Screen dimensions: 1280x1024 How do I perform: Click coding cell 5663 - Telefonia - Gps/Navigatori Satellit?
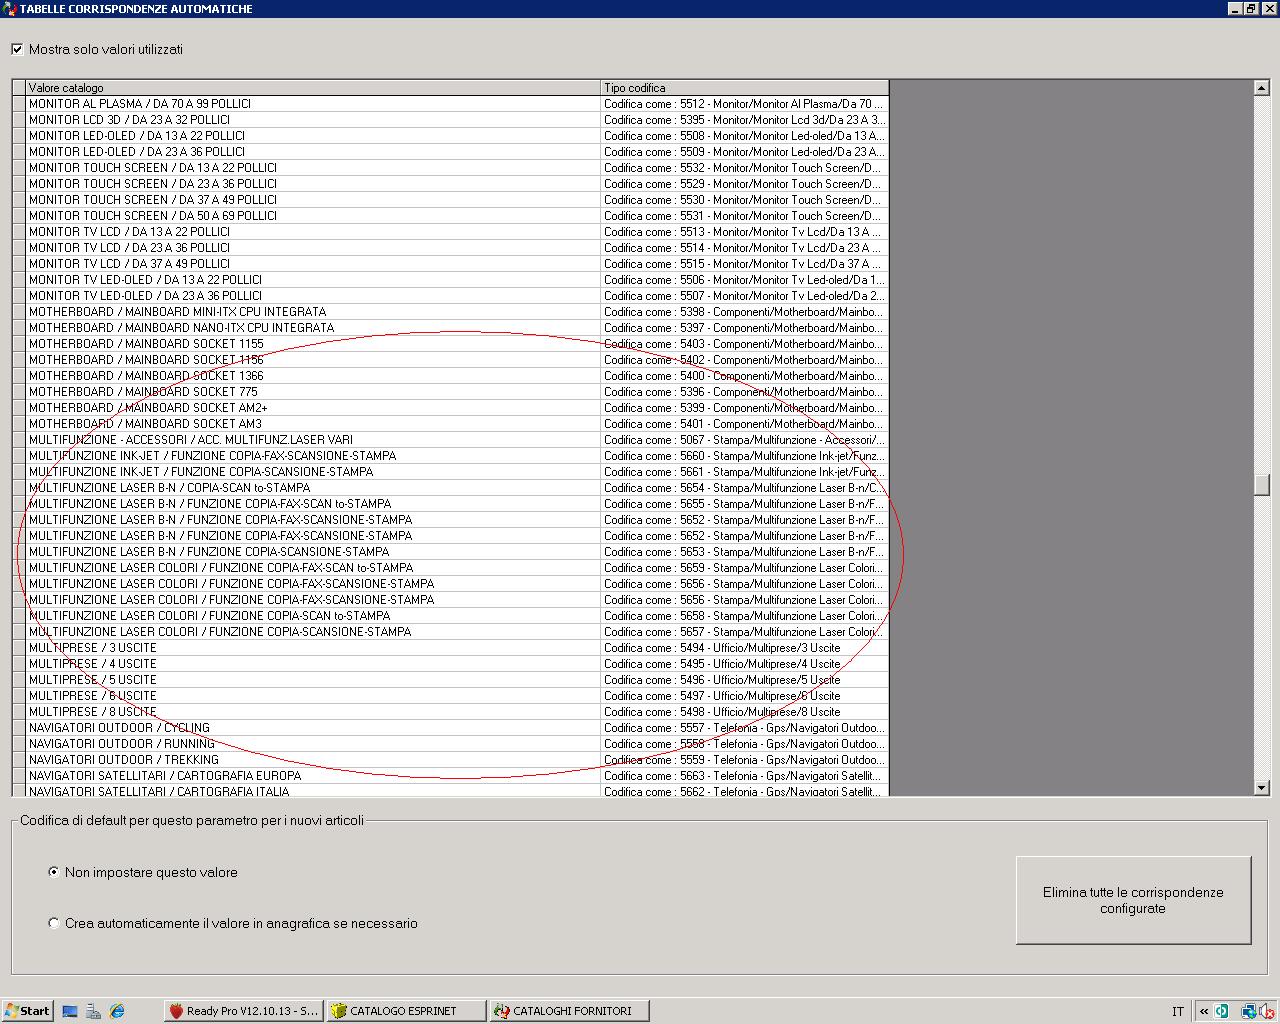pyautogui.click(x=744, y=776)
